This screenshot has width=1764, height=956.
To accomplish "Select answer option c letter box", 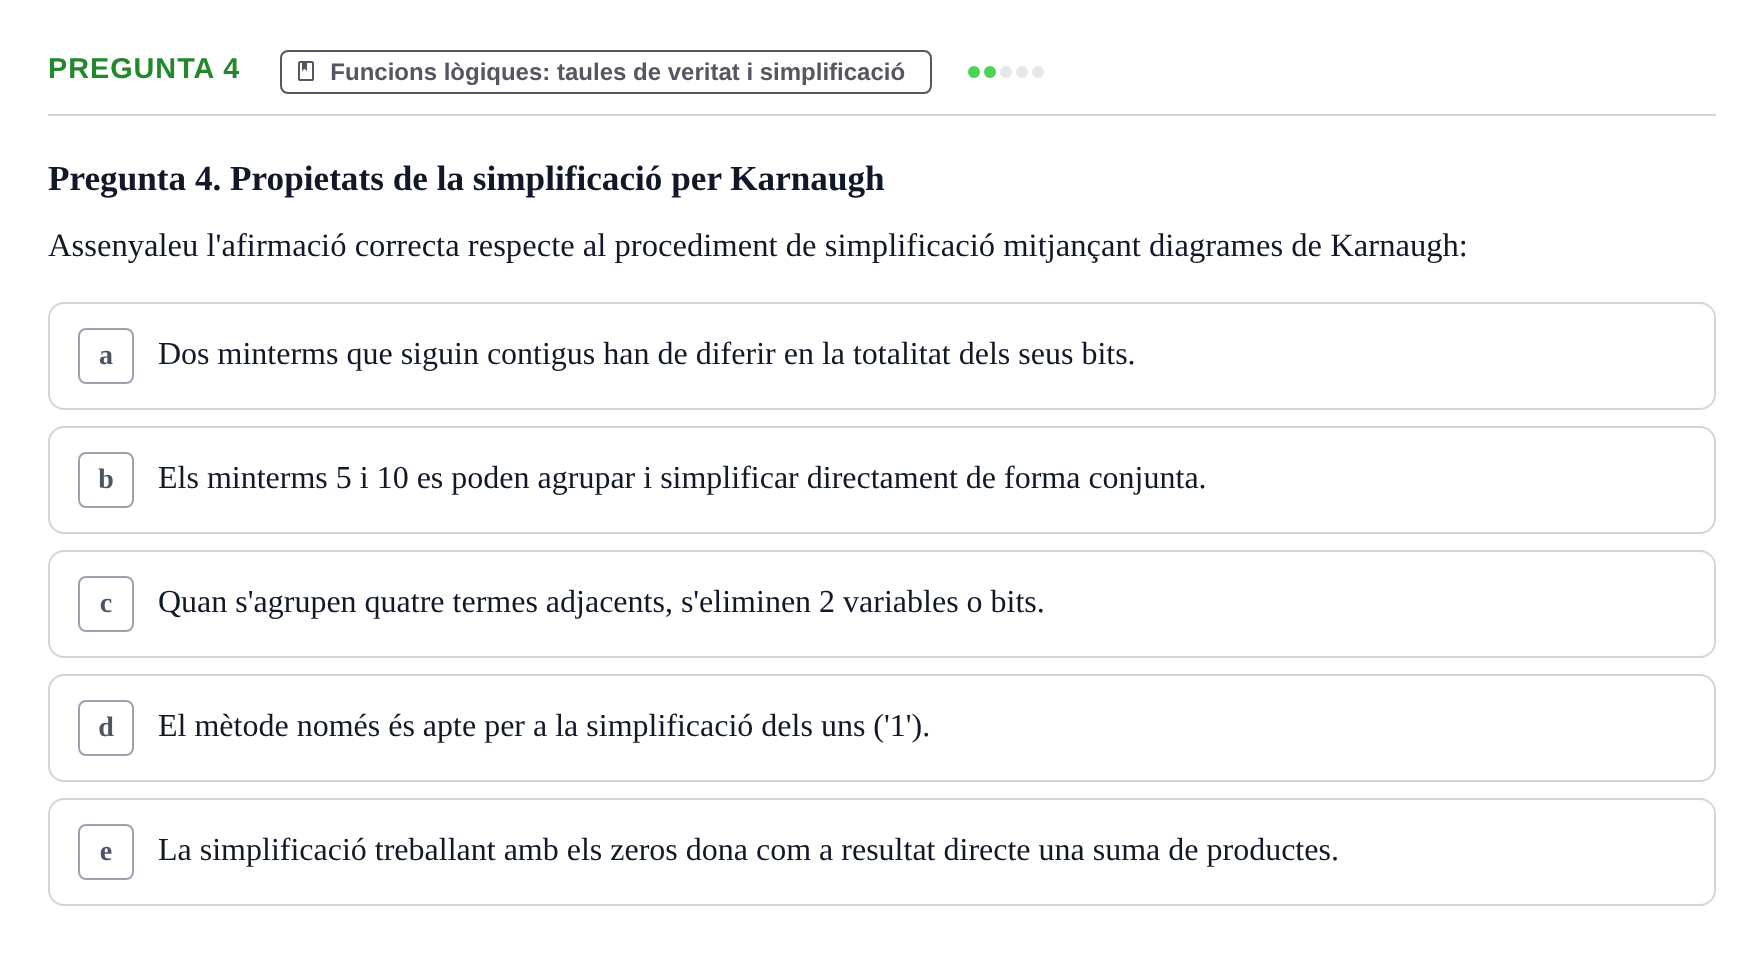I will [106, 604].
